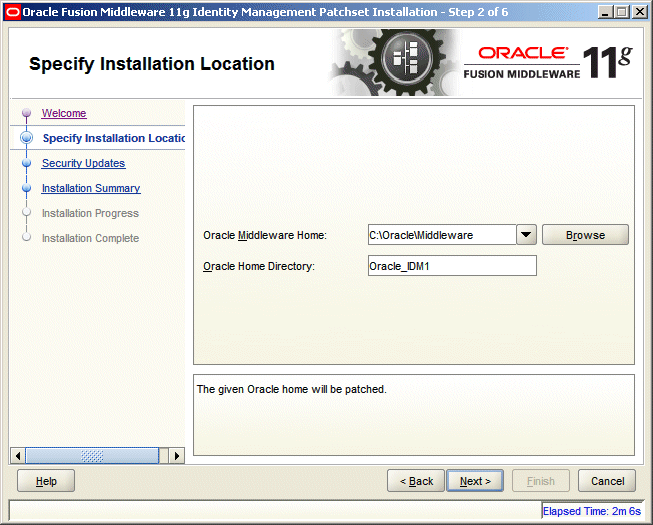Open the Help button
The image size is (653, 525).
(x=46, y=481)
